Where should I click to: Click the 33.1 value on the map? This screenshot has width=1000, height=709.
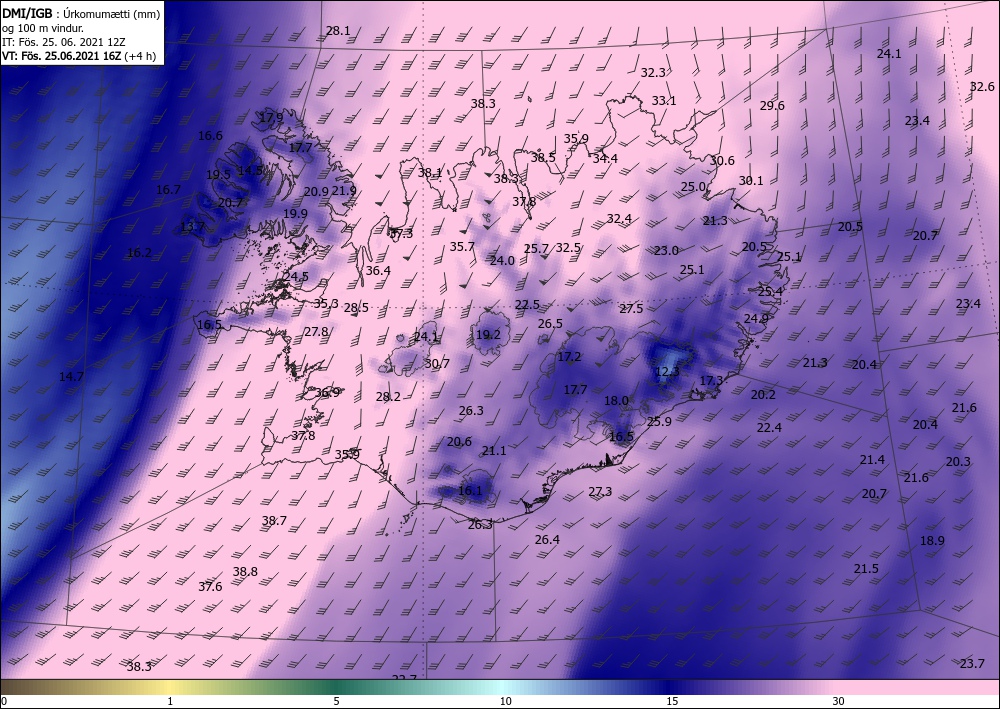pos(664,101)
